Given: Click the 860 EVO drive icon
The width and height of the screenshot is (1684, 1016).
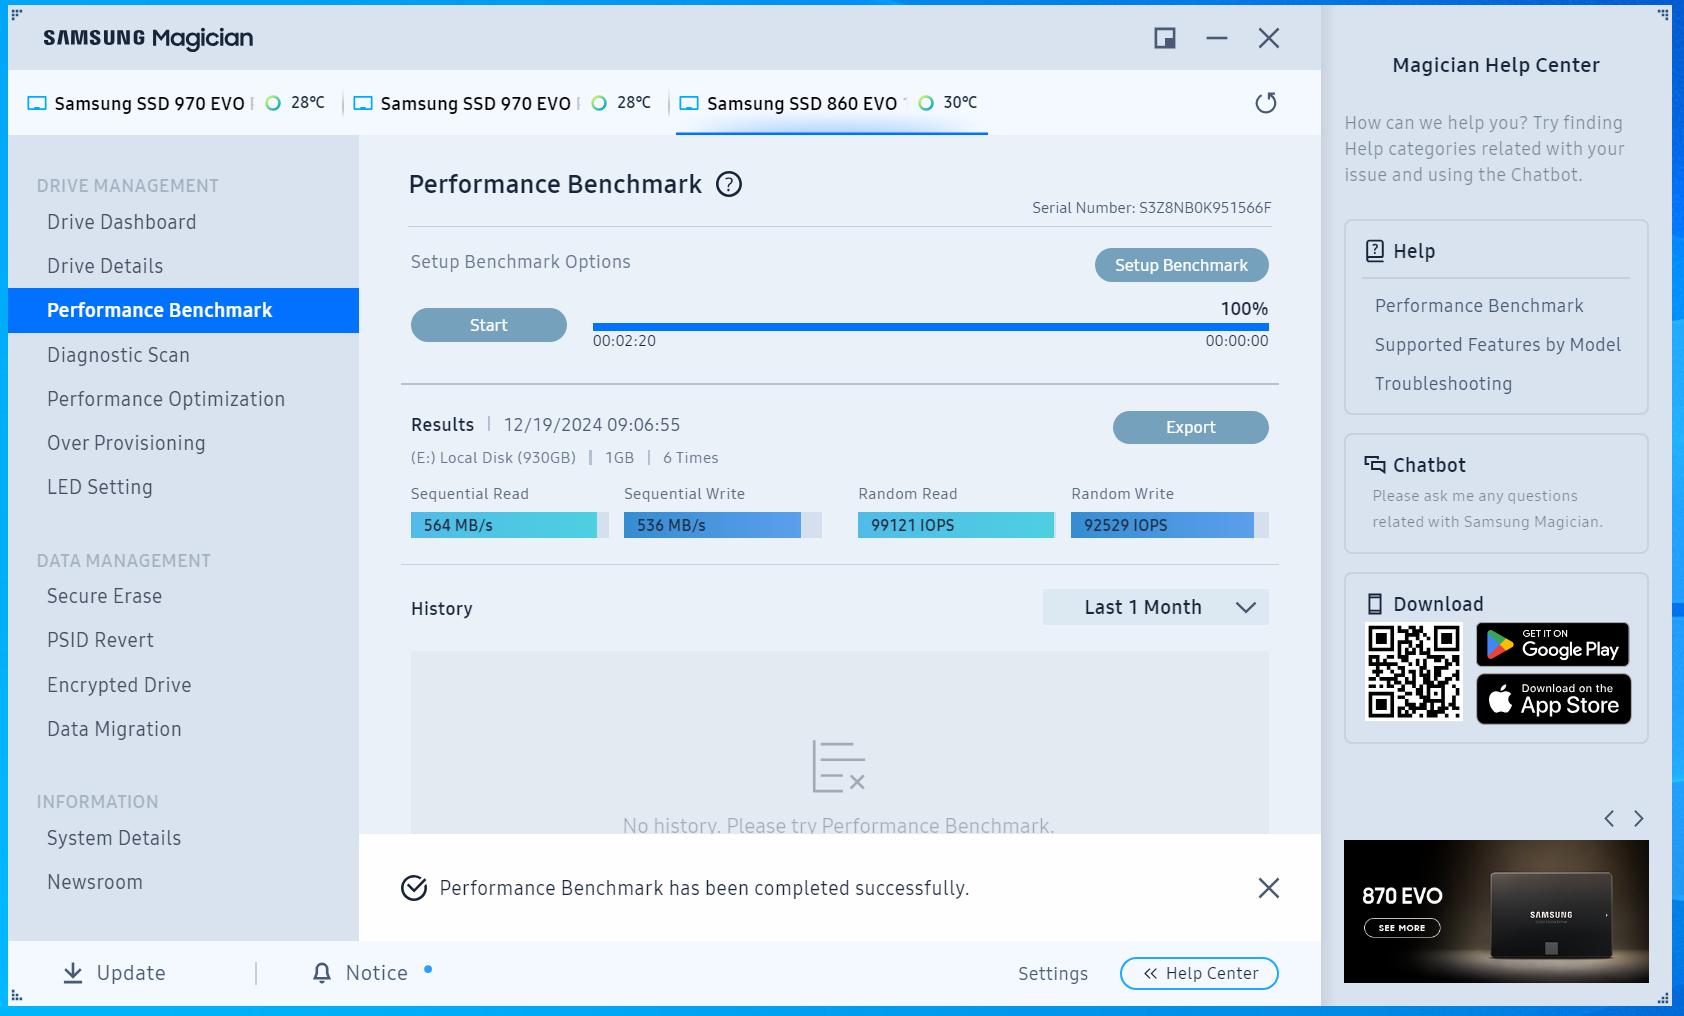Looking at the screenshot, I should click(689, 103).
